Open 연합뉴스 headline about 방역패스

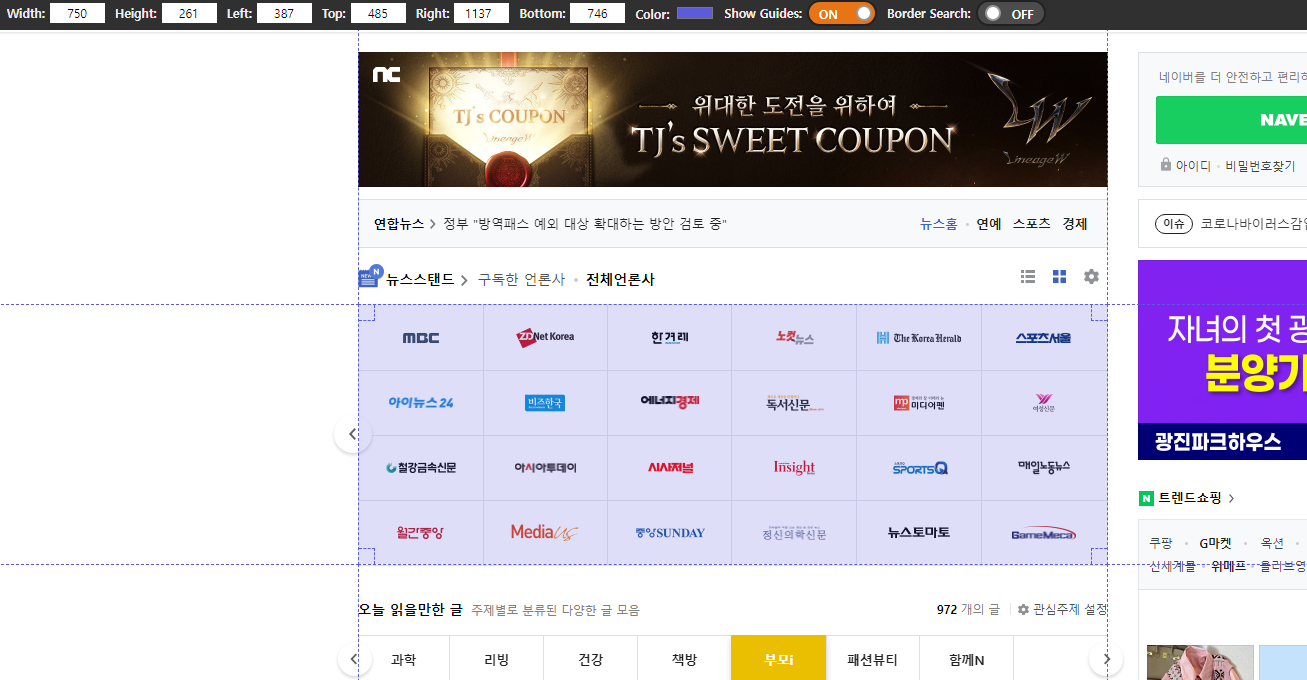pos(585,224)
